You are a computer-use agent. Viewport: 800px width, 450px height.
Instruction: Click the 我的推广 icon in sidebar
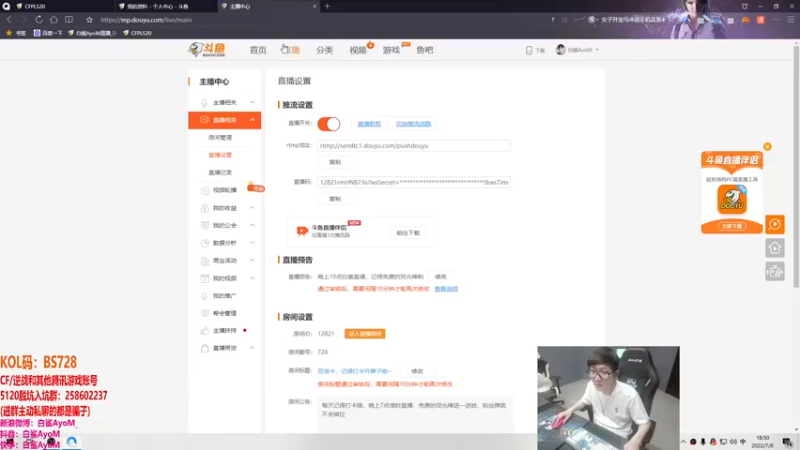click(x=205, y=296)
